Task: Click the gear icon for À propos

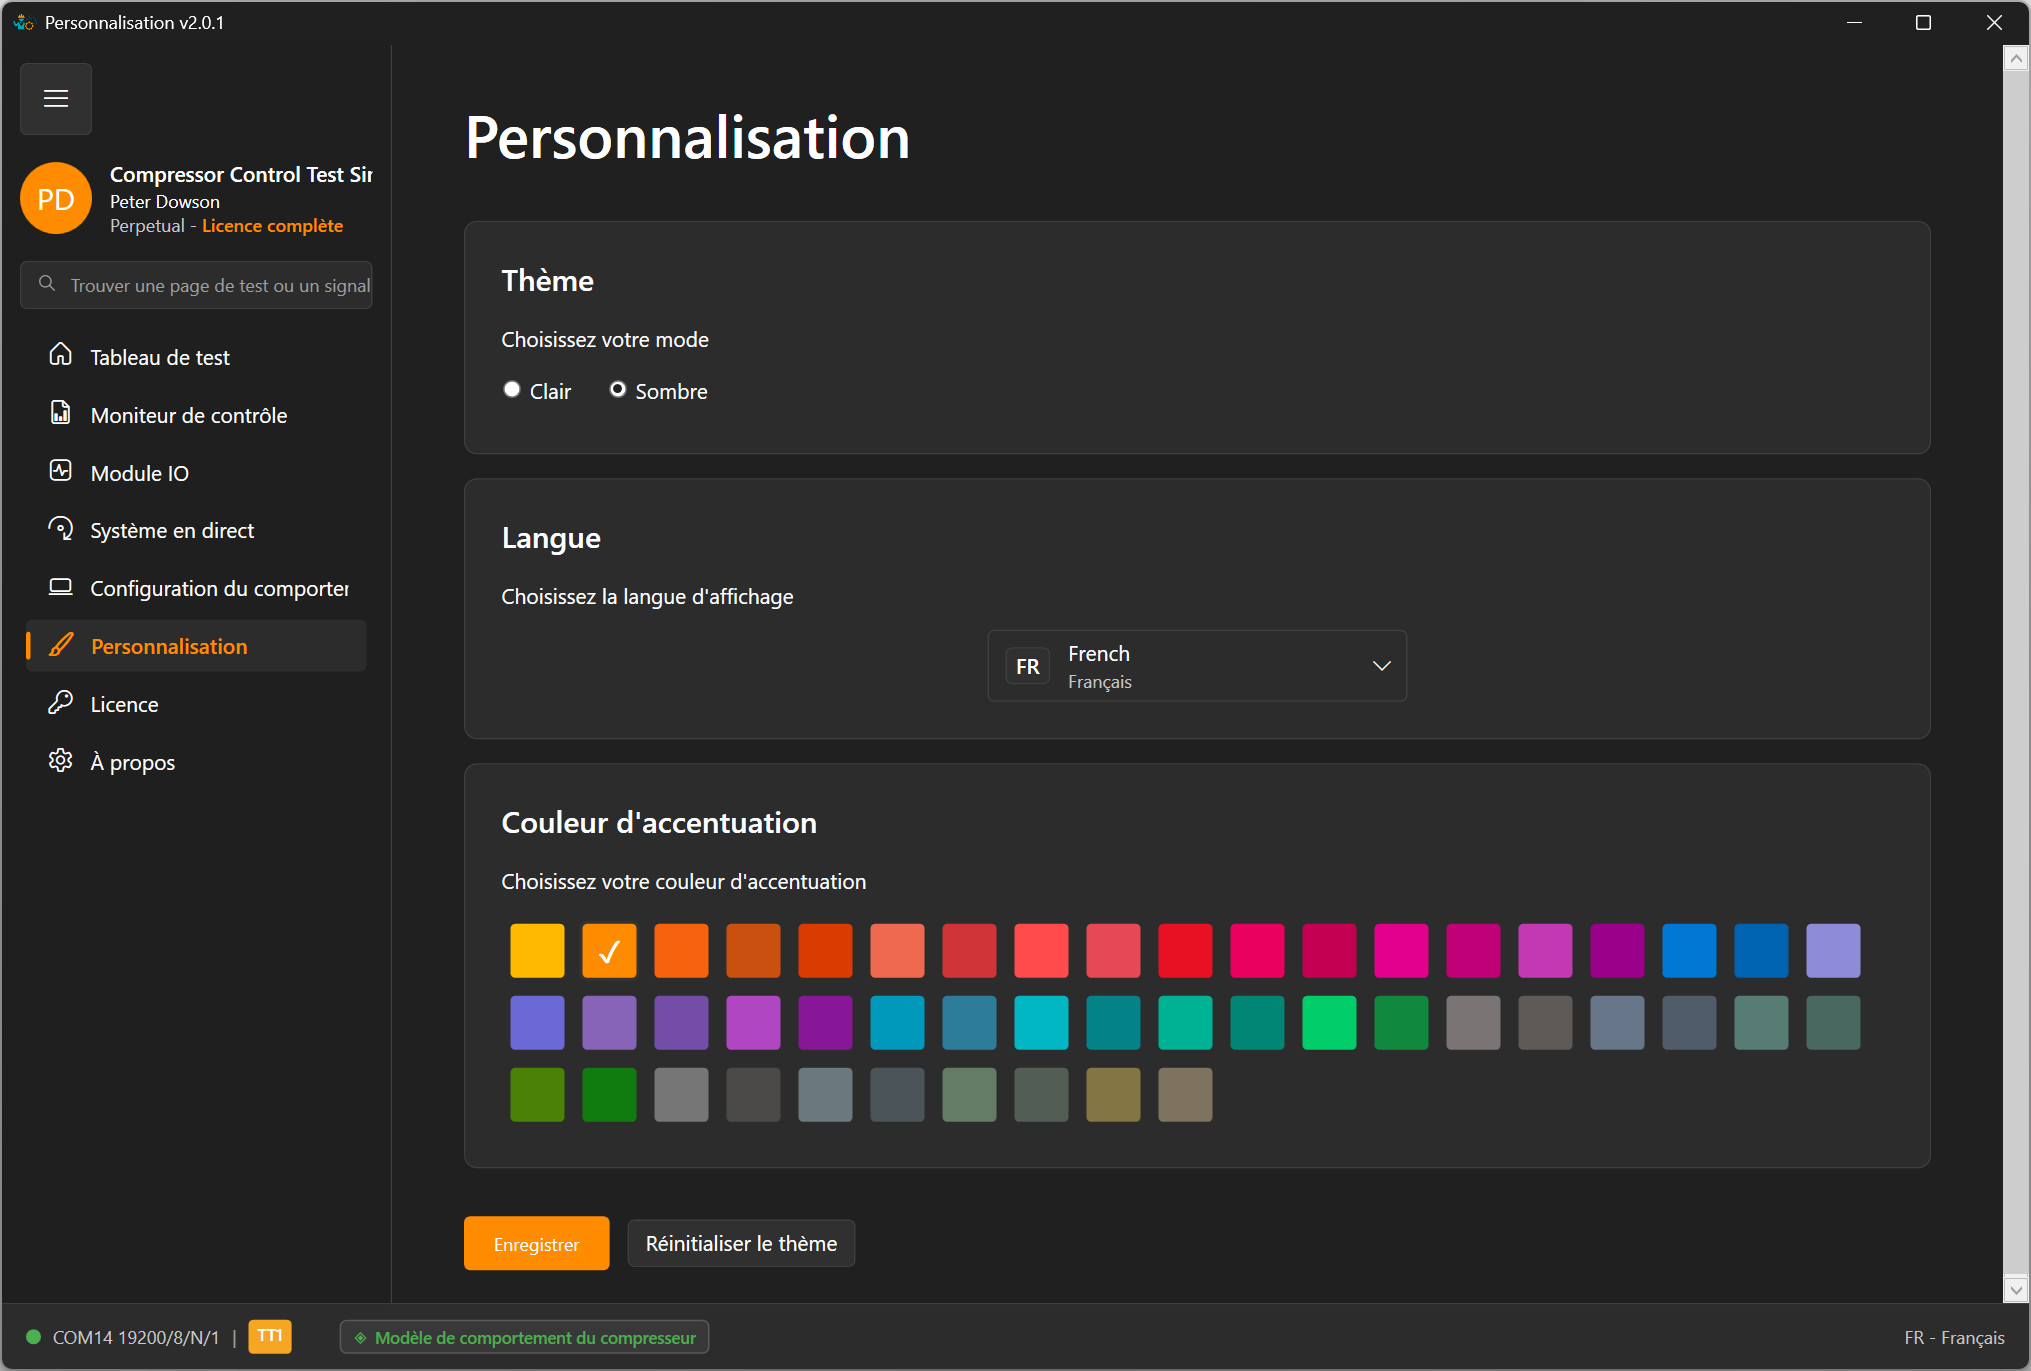Action: click(61, 761)
